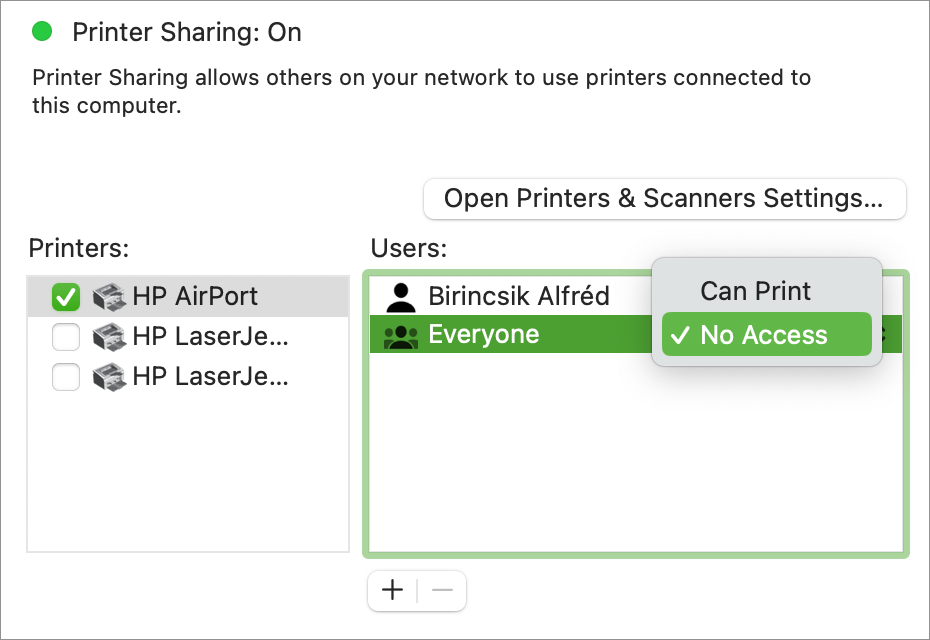The image size is (930, 640).
Task: Click the printer icon of the middle HP LaserJe... entry
Action: click(109, 337)
